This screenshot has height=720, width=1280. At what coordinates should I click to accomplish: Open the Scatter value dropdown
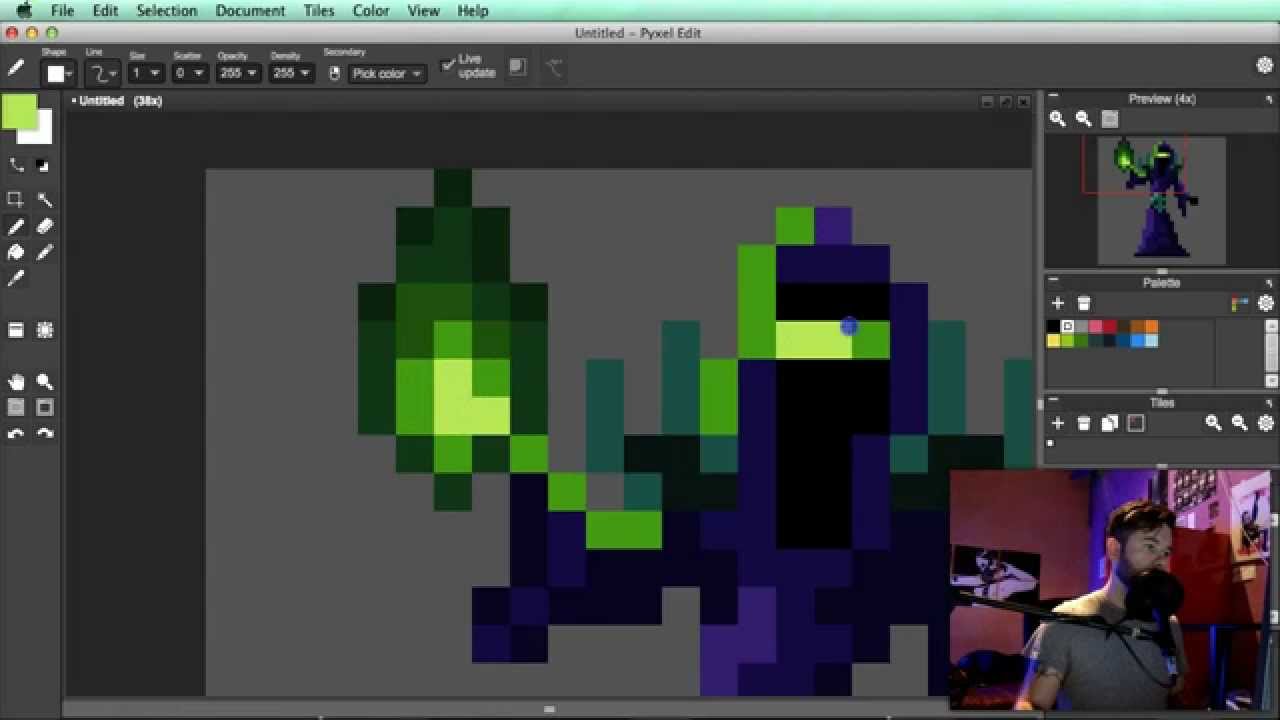tap(190, 73)
